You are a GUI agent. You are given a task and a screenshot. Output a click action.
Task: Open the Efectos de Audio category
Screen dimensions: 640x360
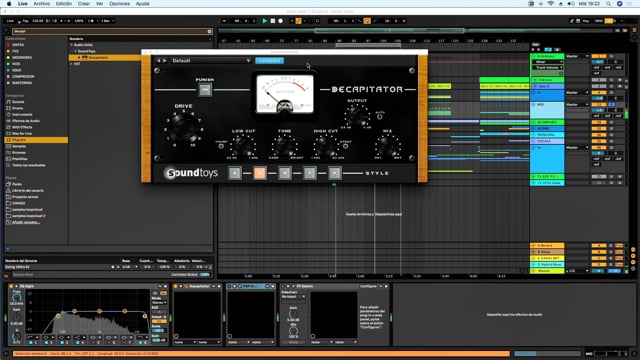pos(26,121)
